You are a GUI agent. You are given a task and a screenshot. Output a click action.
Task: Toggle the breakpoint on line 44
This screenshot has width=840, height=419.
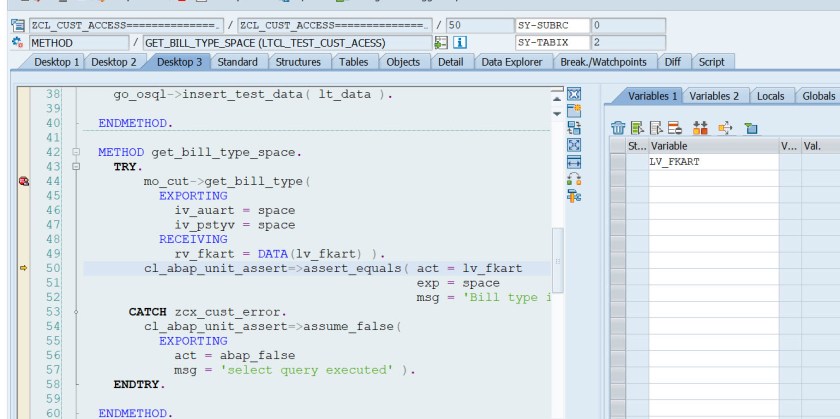[x=24, y=181]
